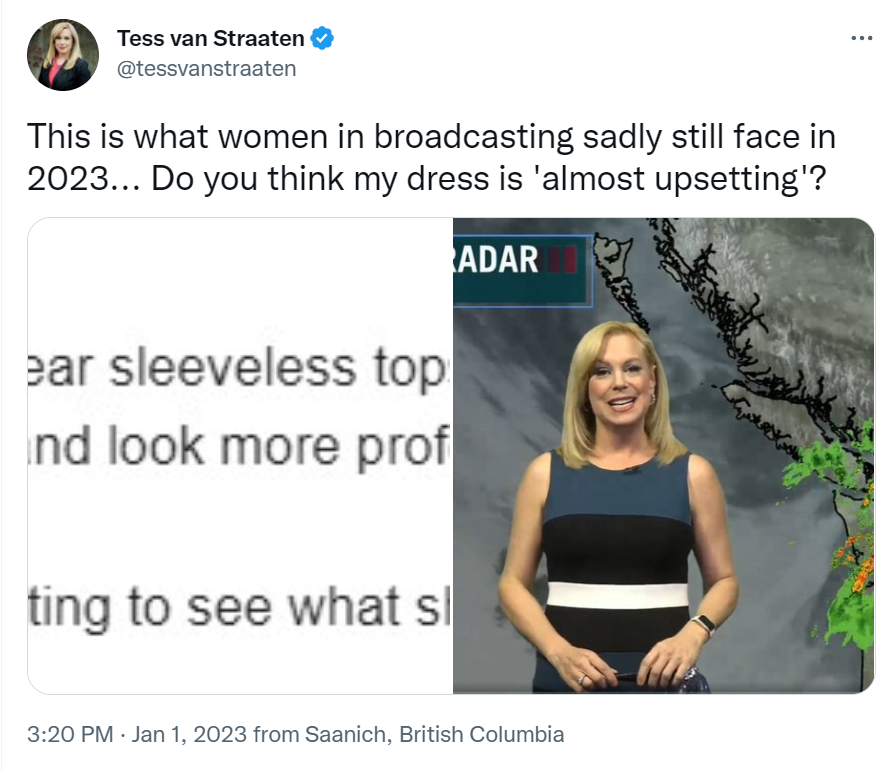Click the blue verified checkmark badge
This screenshot has width=895, height=771.
pyautogui.click(x=322, y=38)
